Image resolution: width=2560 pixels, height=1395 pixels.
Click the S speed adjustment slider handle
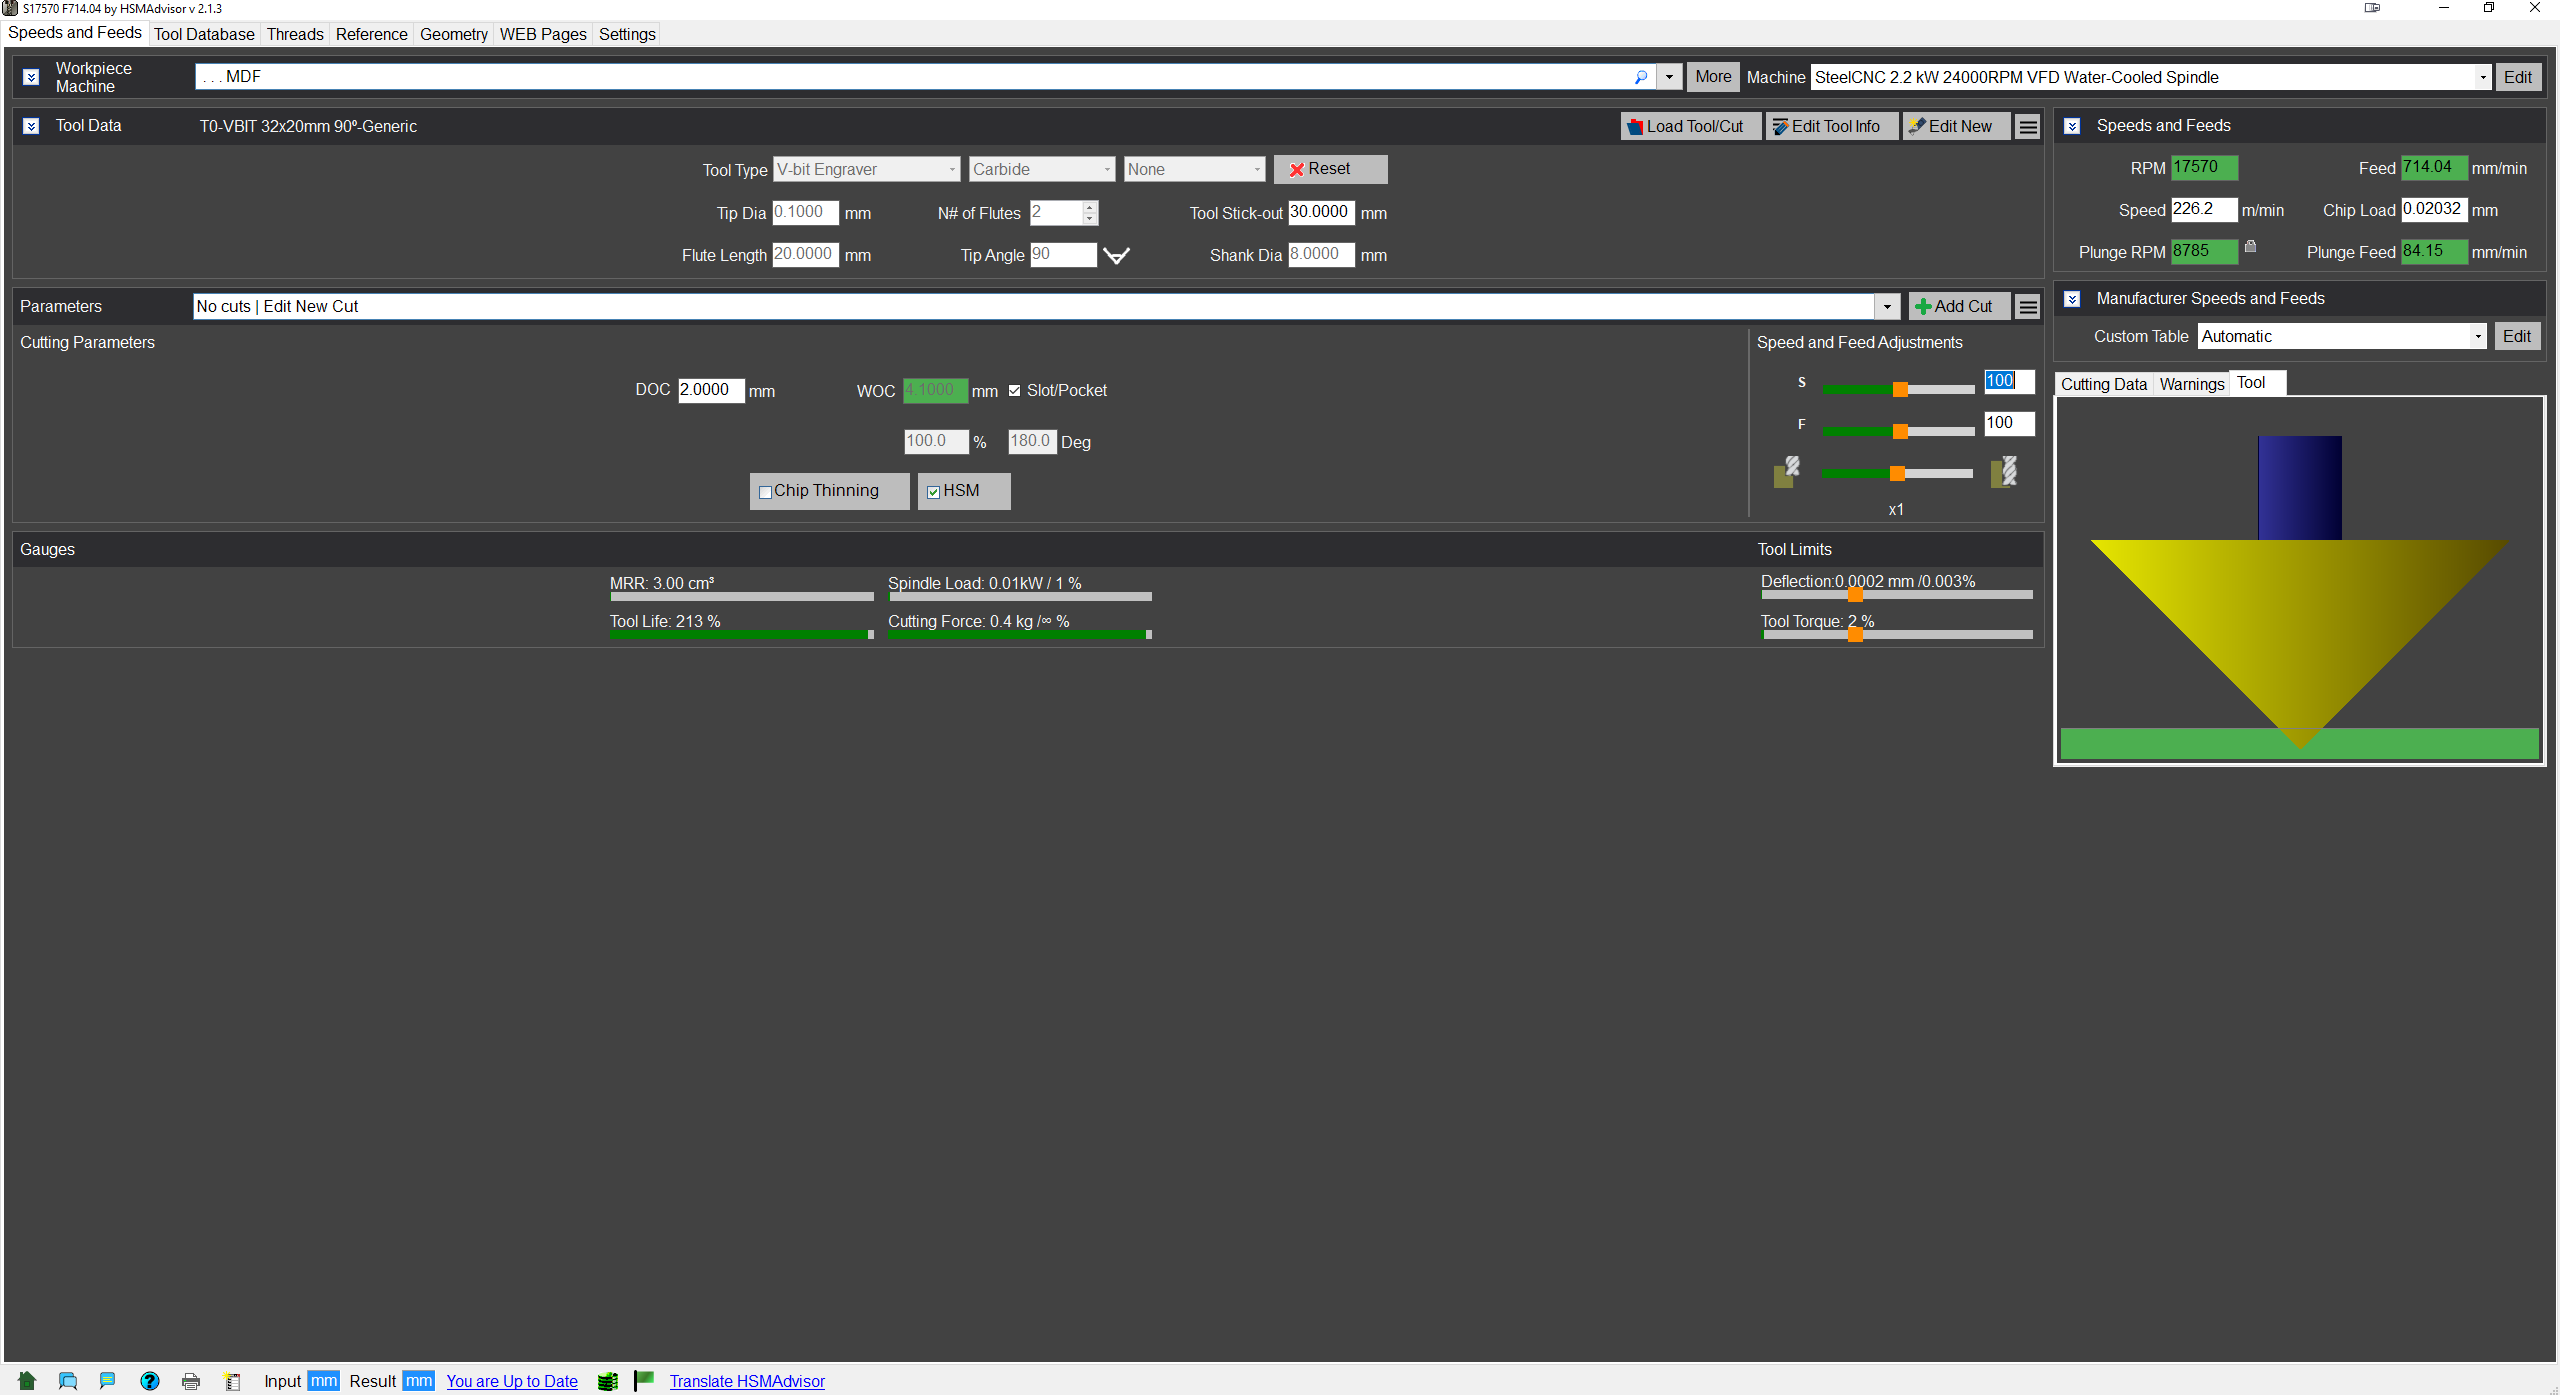click(1900, 390)
